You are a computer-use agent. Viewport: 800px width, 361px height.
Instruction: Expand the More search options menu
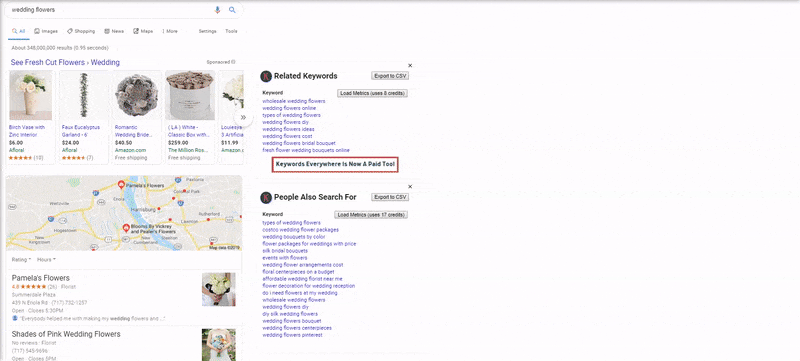click(x=170, y=31)
